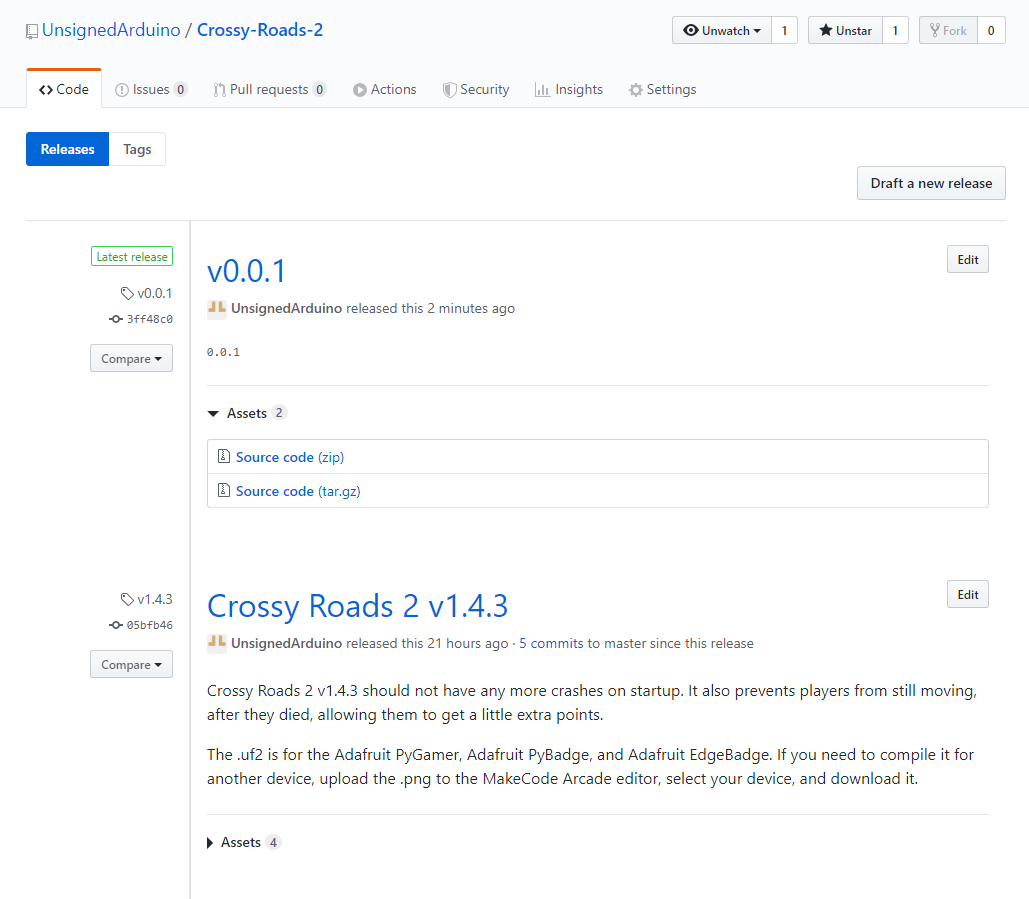The height and width of the screenshot is (899, 1029).
Task: Download Source code (zip)
Action: coord(289,457)
